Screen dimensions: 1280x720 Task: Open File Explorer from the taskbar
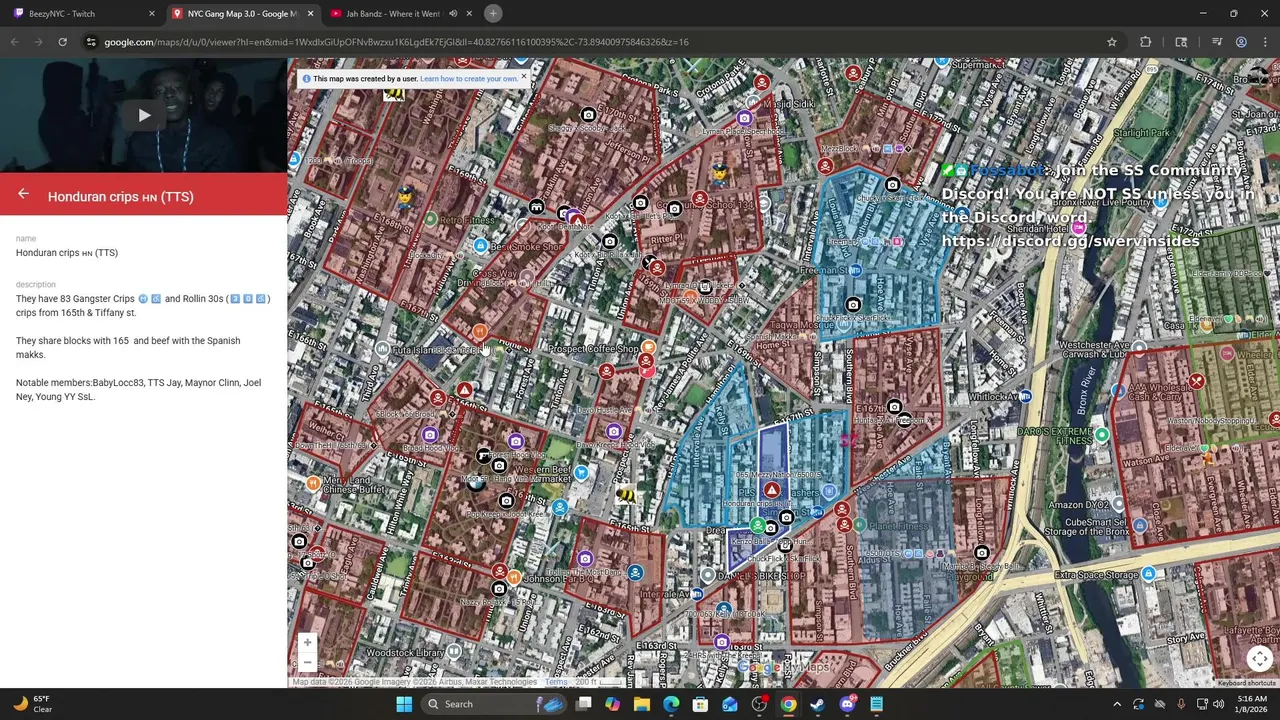[x=642, y=704]
